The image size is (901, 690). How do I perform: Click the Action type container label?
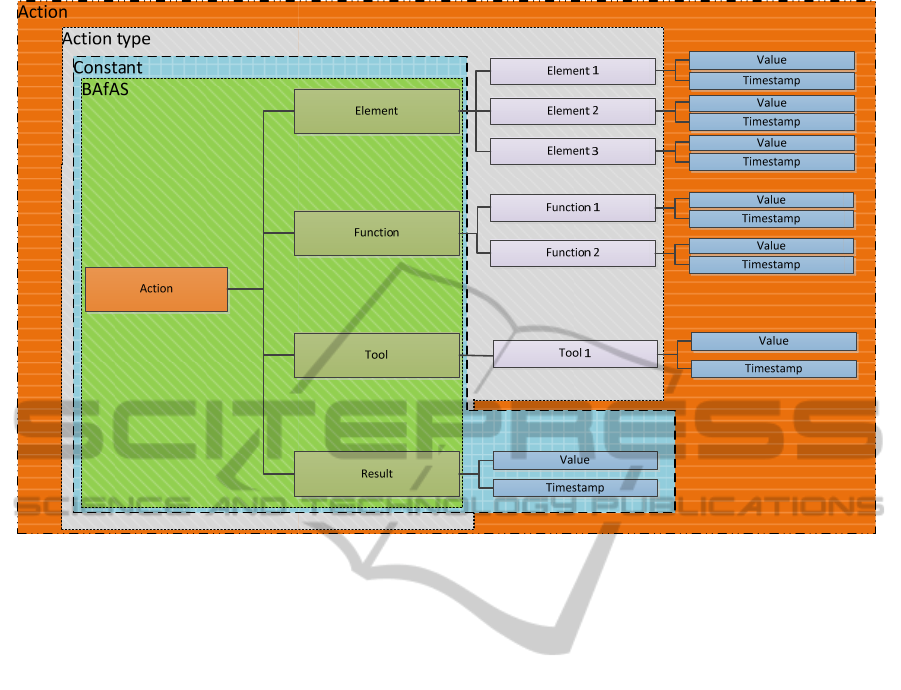[107, 39]
